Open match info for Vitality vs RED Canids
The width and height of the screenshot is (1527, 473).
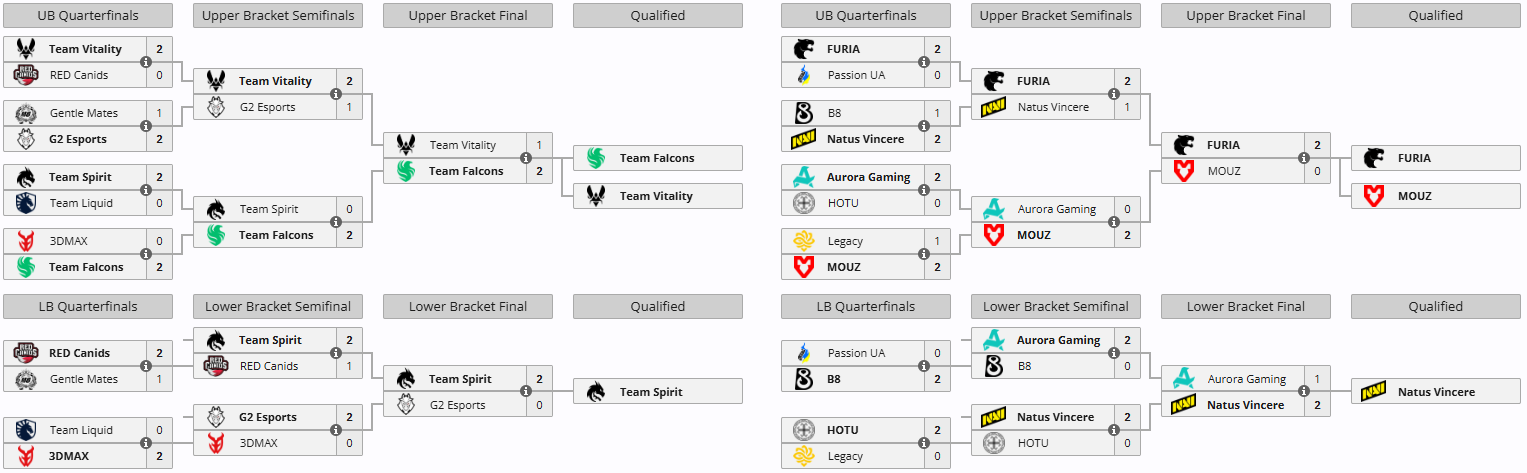point(146,62)
